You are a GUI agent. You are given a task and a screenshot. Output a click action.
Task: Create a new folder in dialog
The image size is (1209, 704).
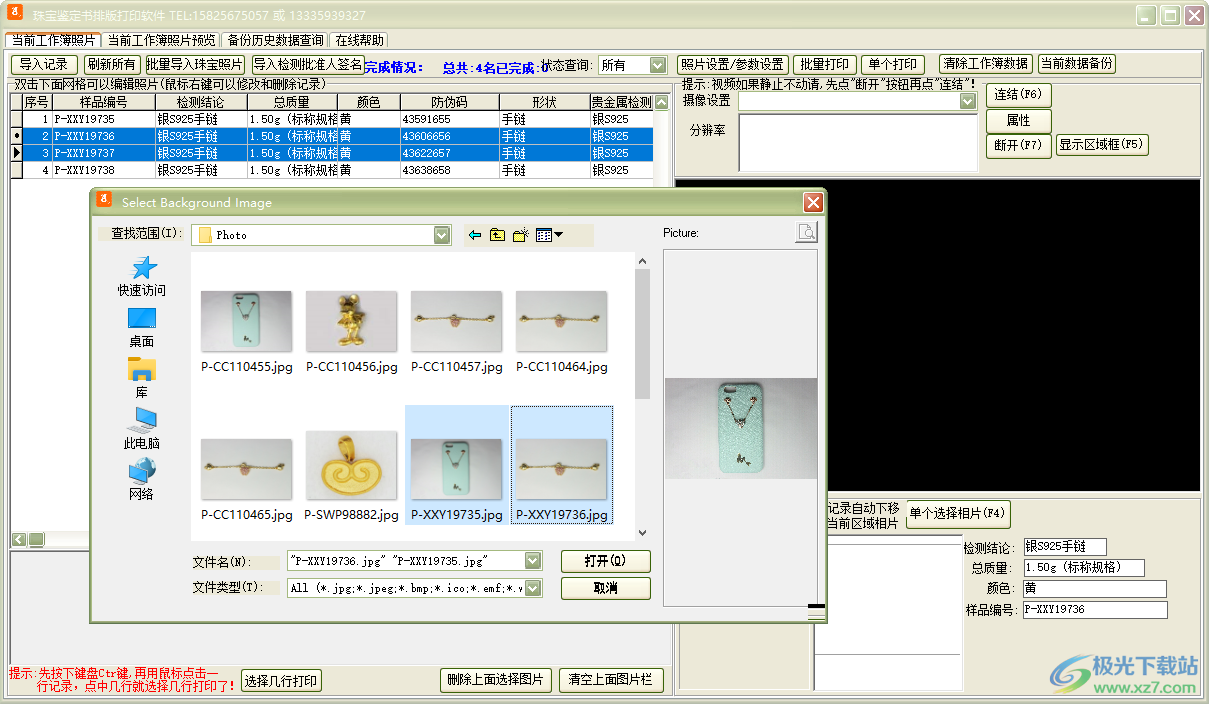520,235
